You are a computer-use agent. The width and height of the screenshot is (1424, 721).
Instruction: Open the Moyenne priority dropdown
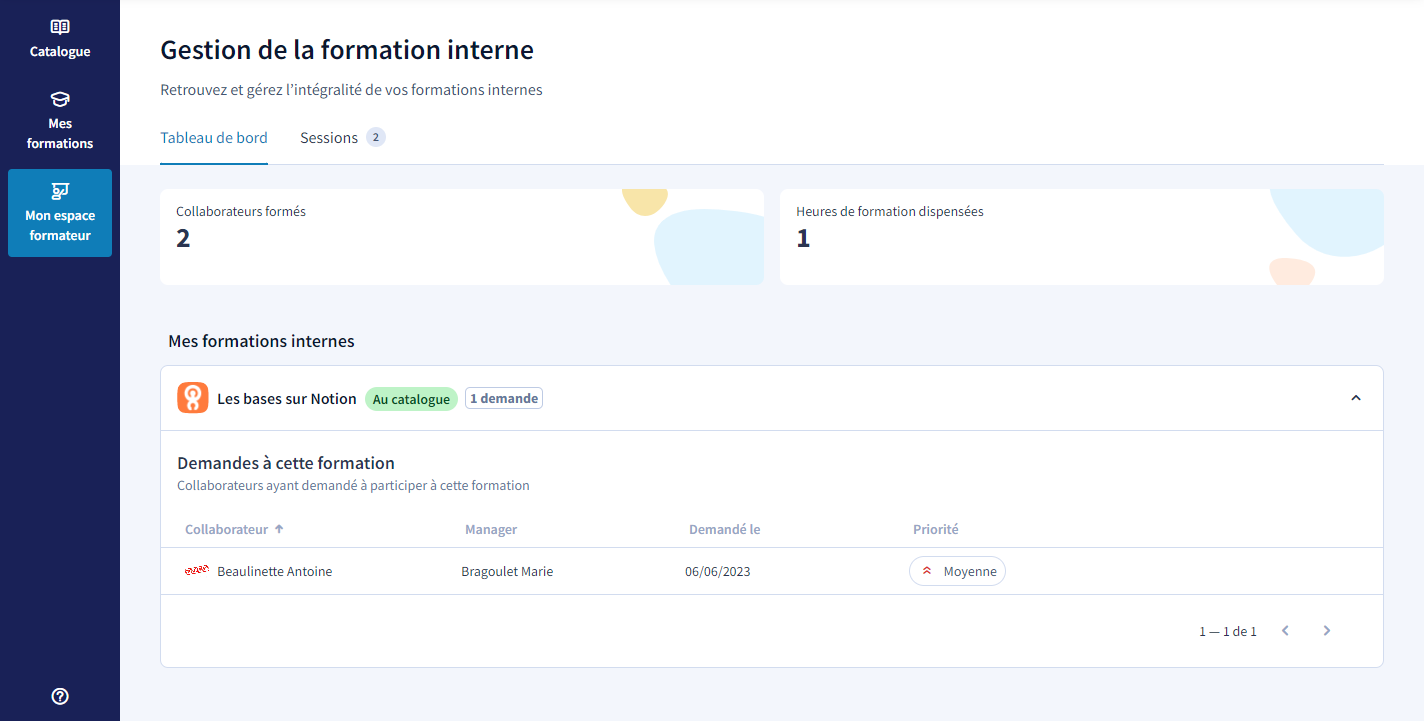tap(957, 571)
